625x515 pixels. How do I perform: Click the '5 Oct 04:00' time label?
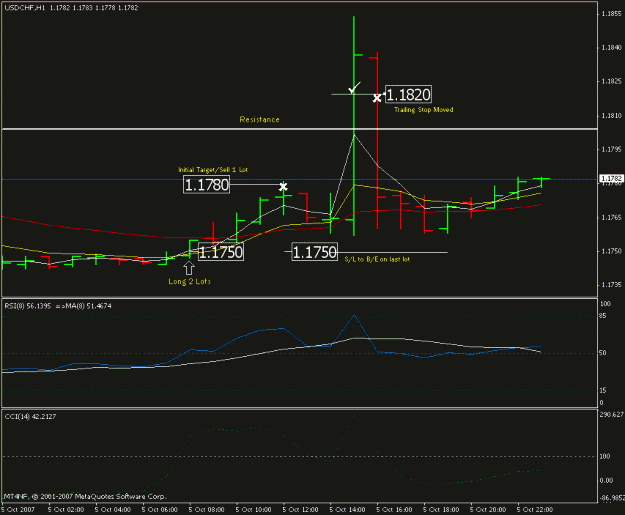click(113, 510)
